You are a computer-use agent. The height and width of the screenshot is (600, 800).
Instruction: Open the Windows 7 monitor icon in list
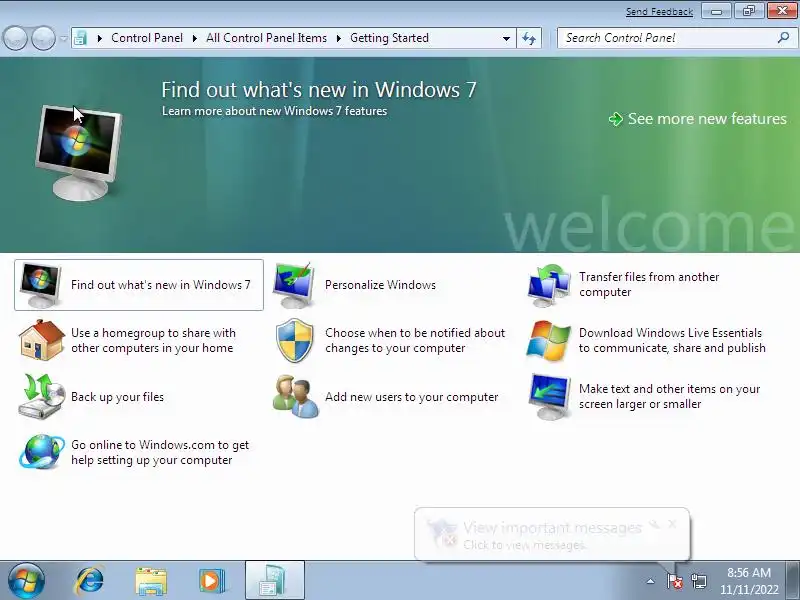[40, 285]
